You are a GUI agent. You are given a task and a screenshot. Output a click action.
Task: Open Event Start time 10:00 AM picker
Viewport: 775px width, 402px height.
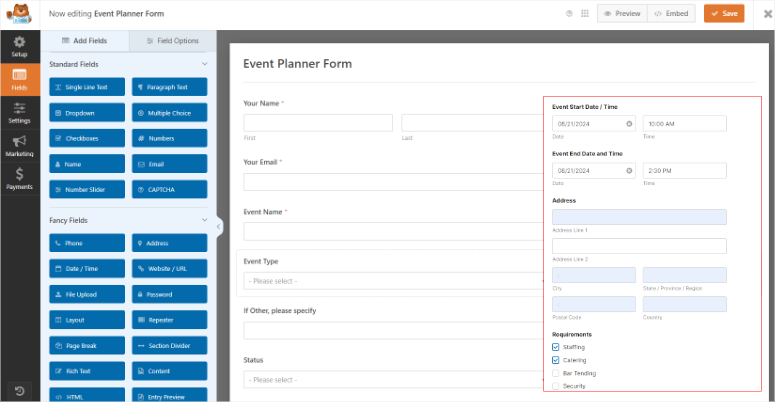click(x=685, y=124)
